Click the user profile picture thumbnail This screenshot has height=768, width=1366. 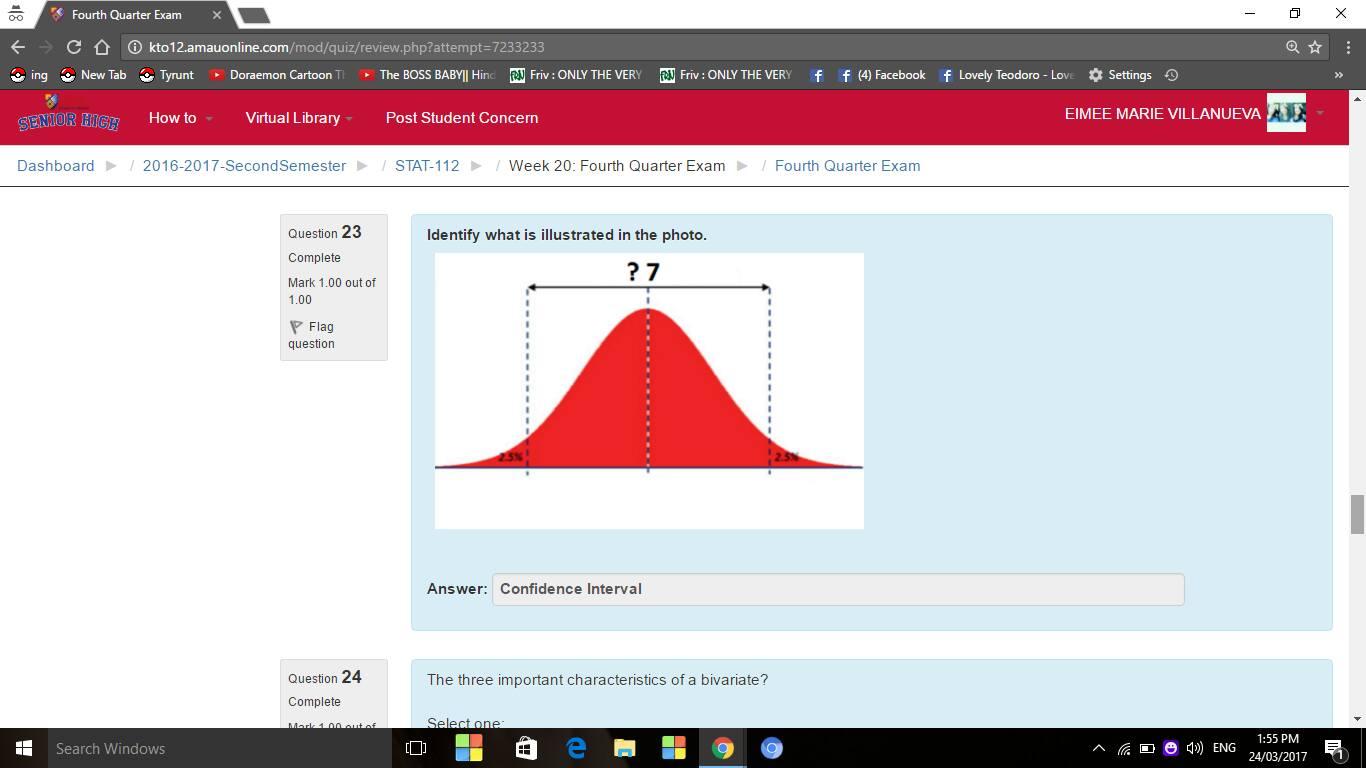(1286, 113)
